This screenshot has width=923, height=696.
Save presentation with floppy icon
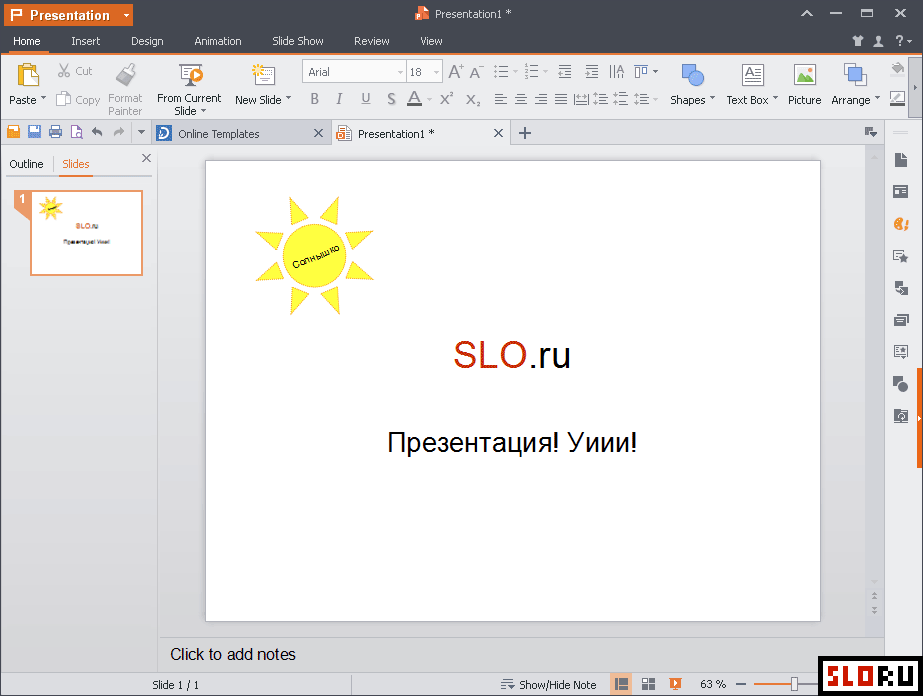(35, 132)
